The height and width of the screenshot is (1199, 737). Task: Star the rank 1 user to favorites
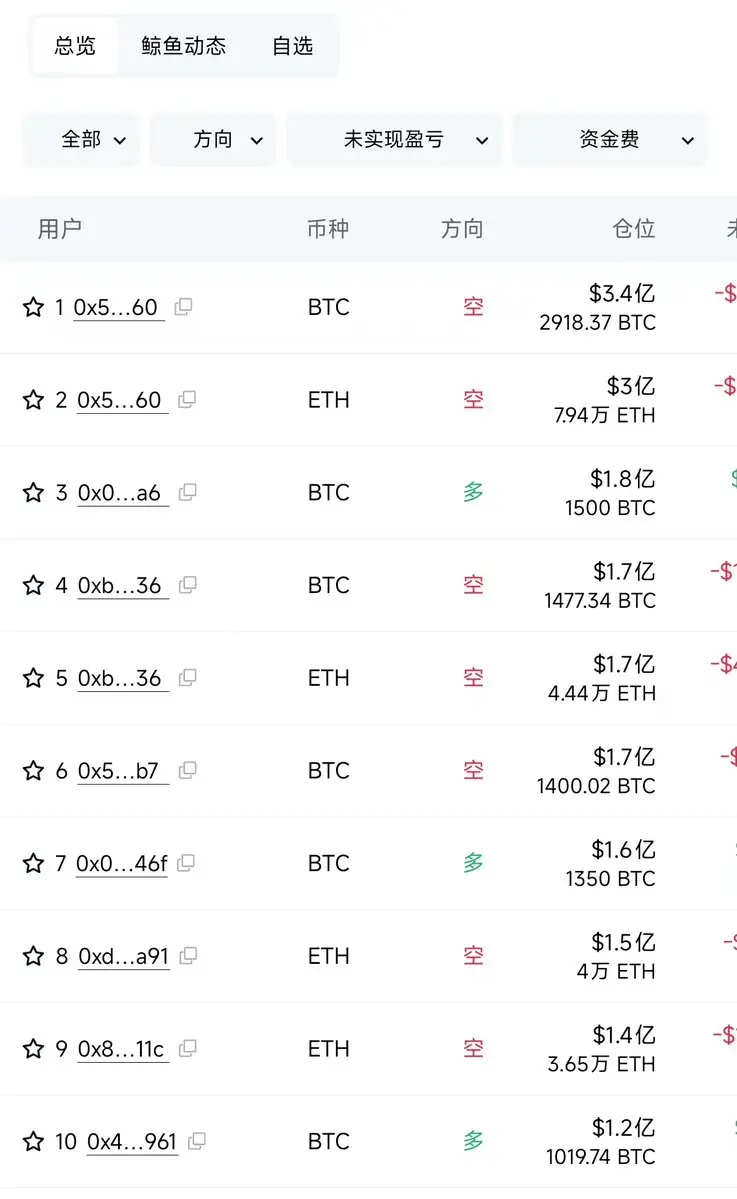point(34,307)
